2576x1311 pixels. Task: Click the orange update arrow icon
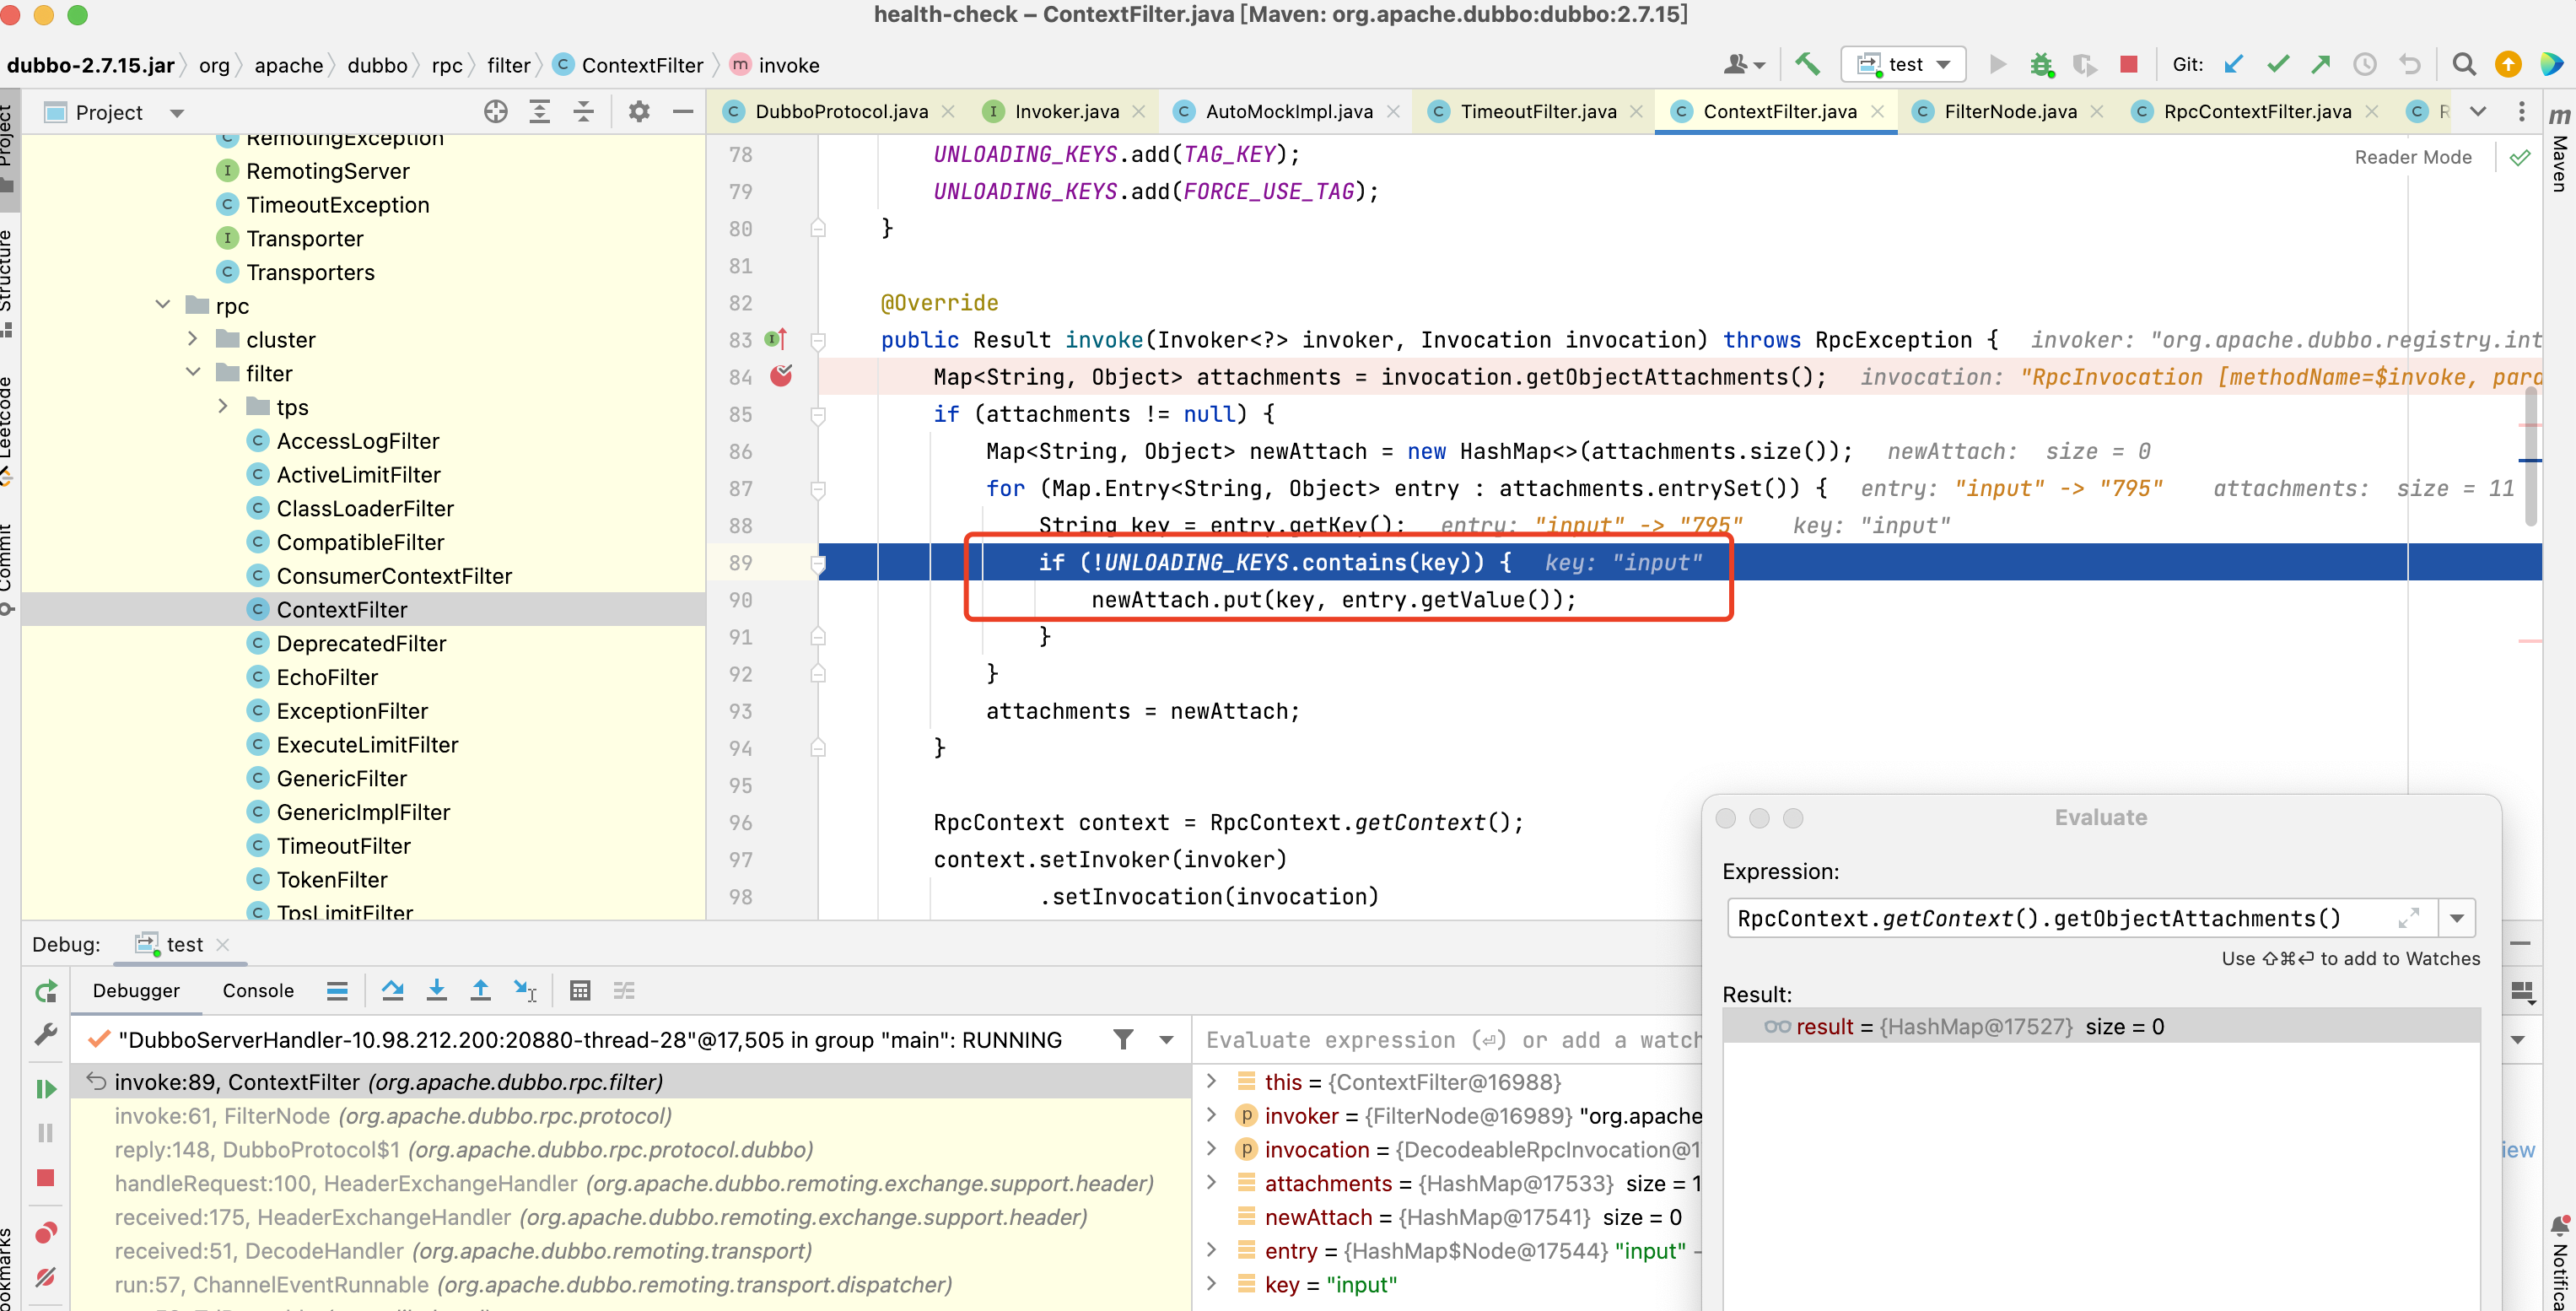click(x=2508, y=64)
